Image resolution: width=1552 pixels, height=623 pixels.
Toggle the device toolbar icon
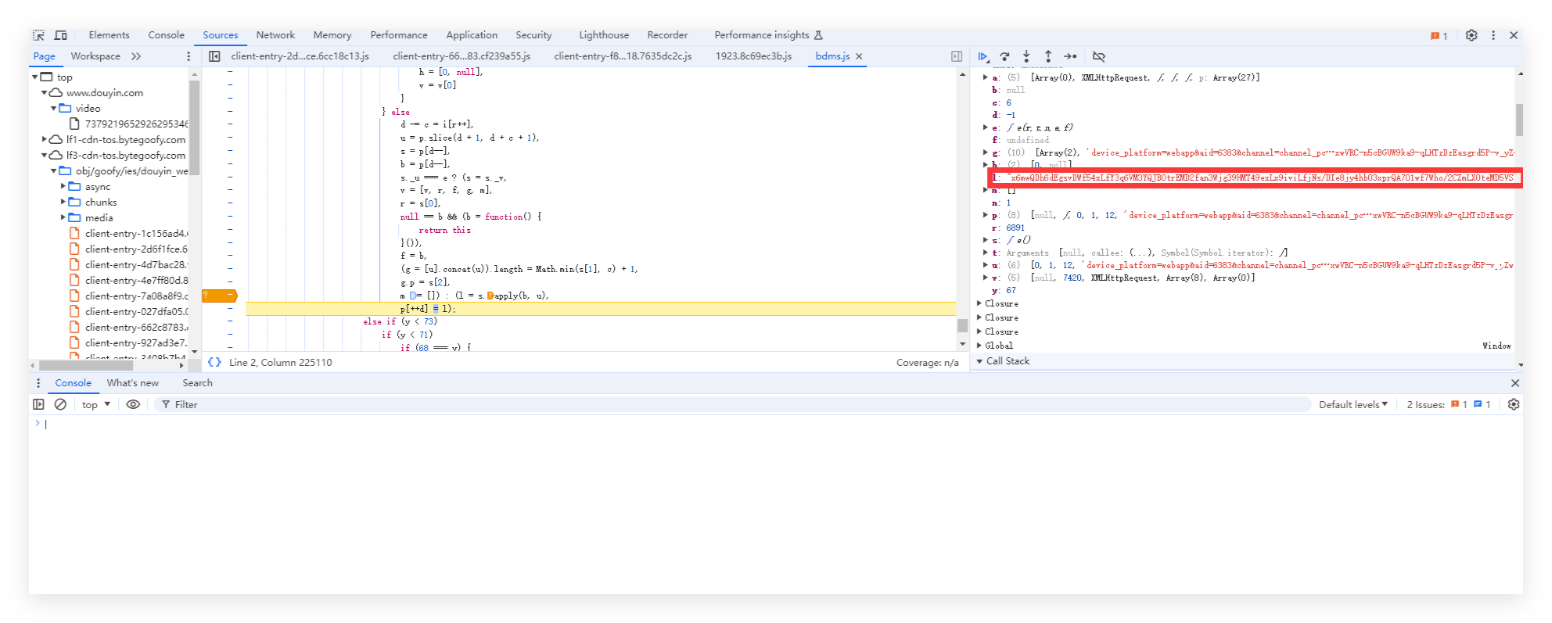pyautogui.click(x=61, y=35)
